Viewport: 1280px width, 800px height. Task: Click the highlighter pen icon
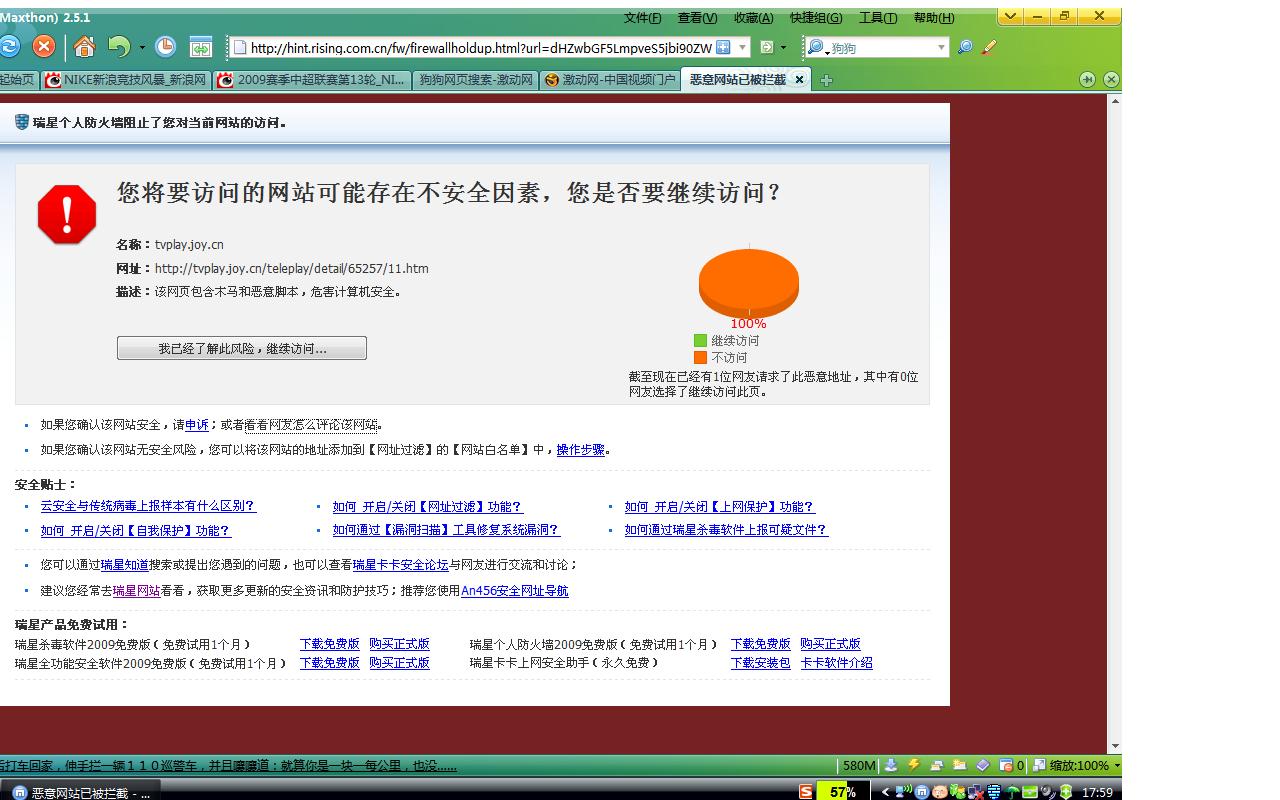click(989, 47)
